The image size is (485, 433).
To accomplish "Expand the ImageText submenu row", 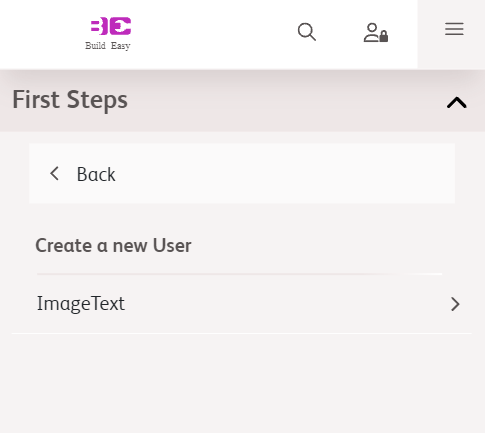I will [x=242, y=304].
